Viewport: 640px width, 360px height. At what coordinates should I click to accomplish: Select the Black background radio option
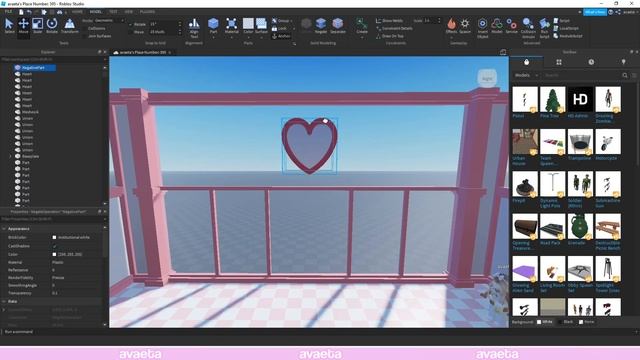point(560,322)
